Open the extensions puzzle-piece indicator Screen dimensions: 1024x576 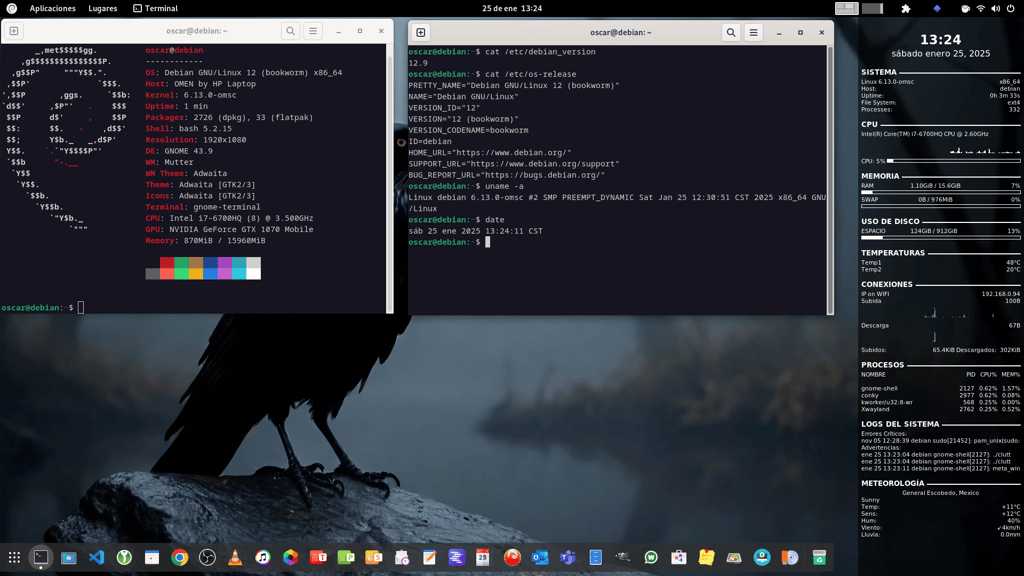tap(906, 8)
